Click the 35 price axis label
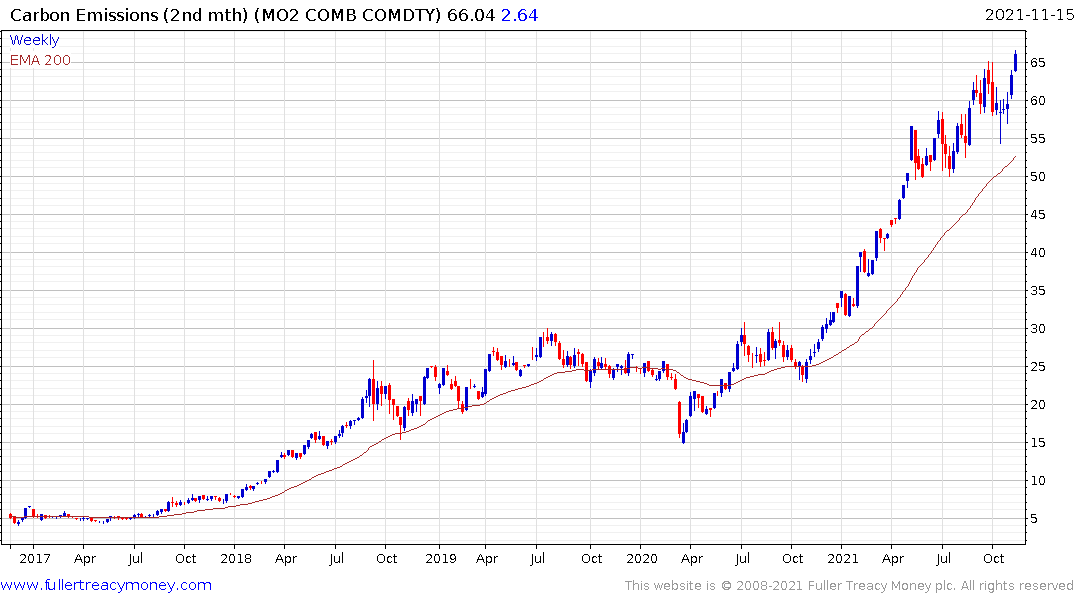The height and width of the screenshot is (600, 1075). (x=1037, y=291)
